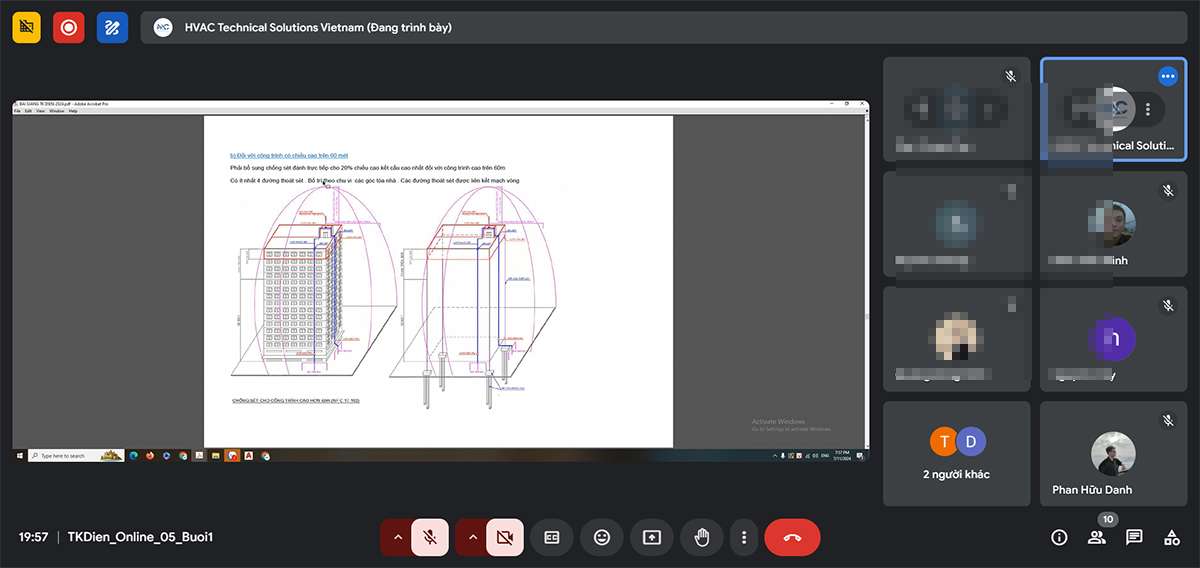
Task: Open the activities panel icon
Action: (1172, 537)
